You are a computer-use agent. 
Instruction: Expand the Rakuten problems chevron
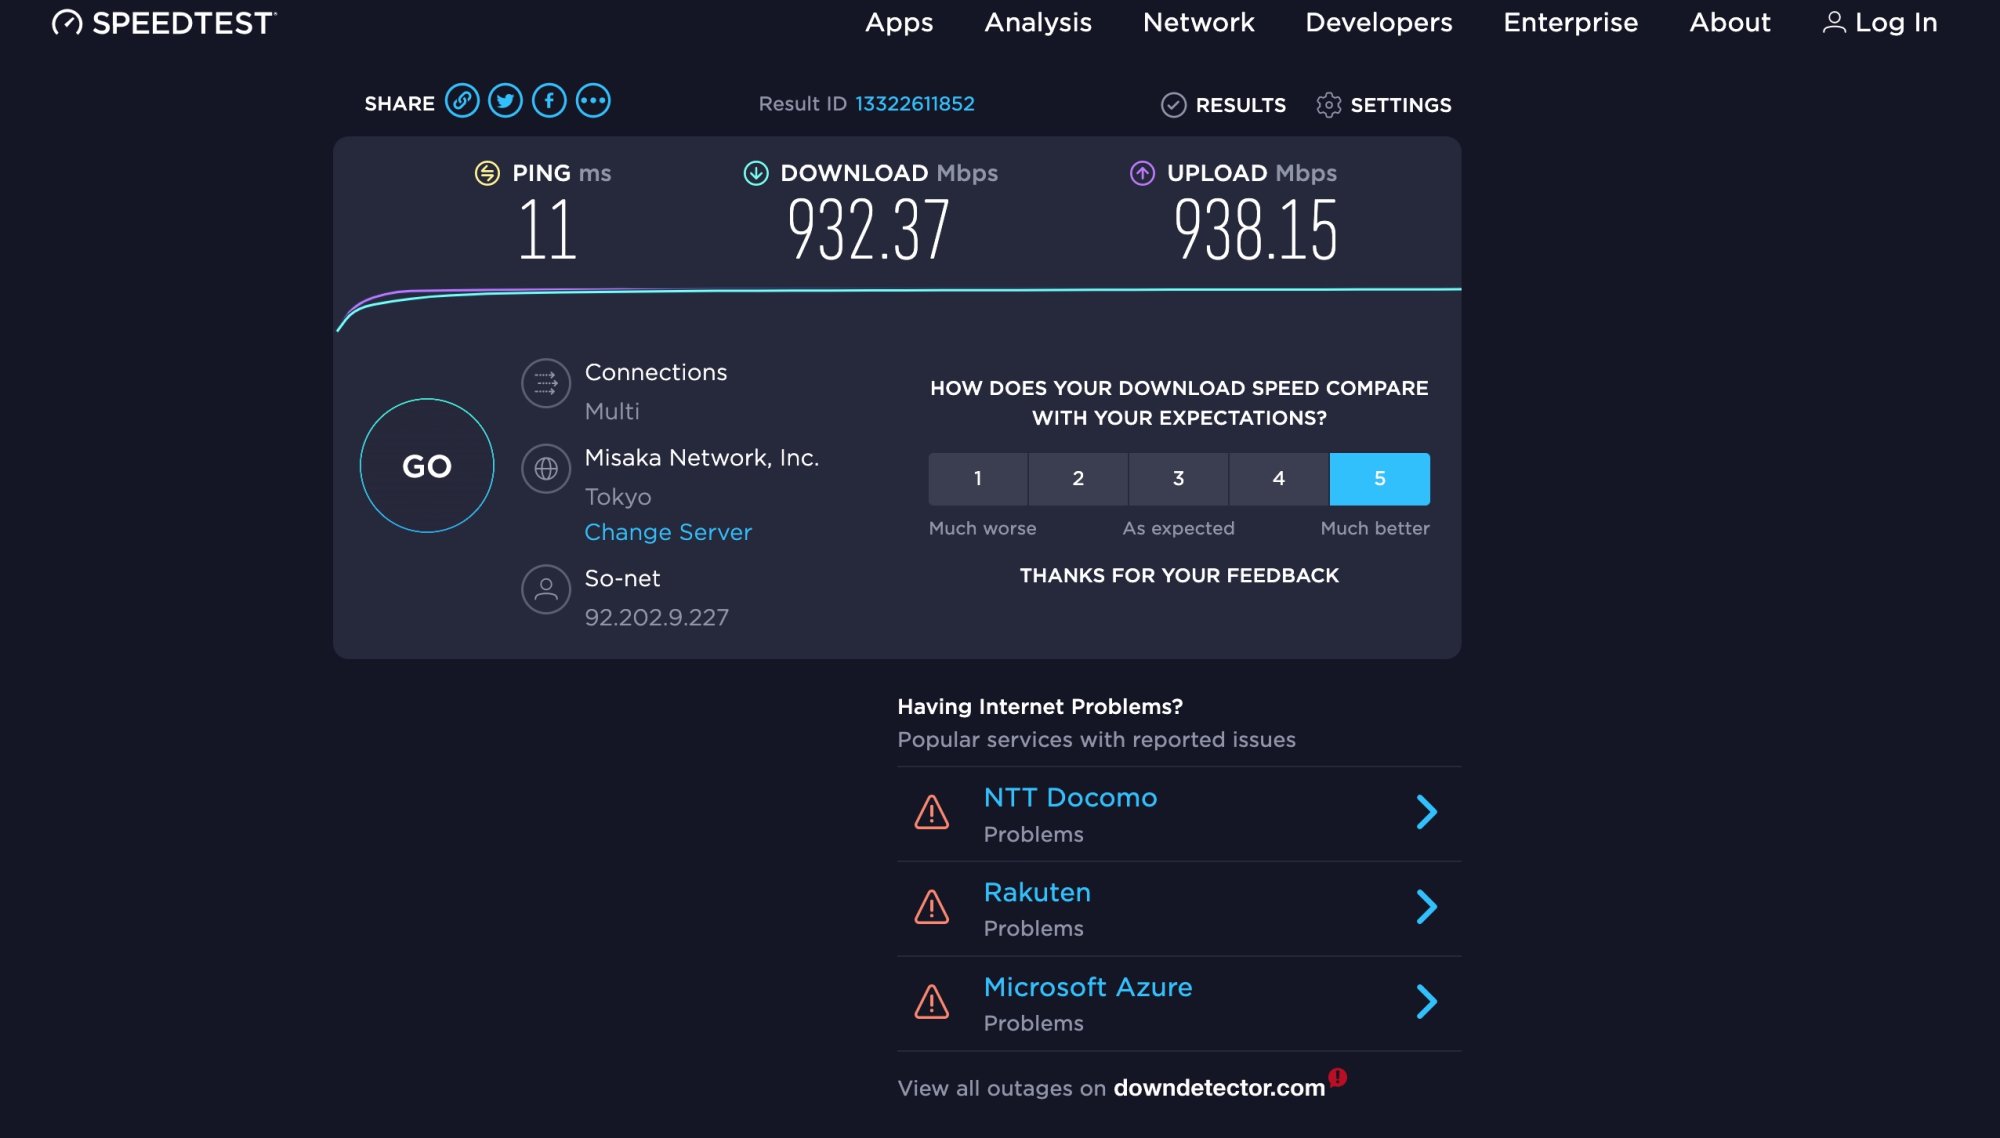[1427, 907]
